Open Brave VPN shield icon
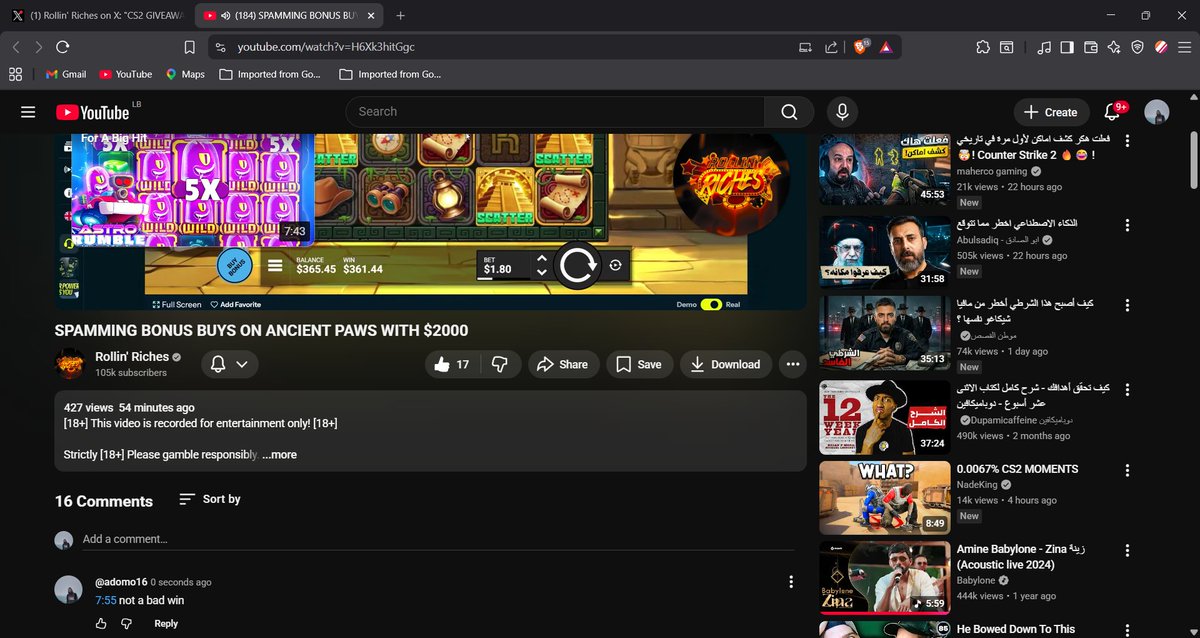 point(1138,47)
